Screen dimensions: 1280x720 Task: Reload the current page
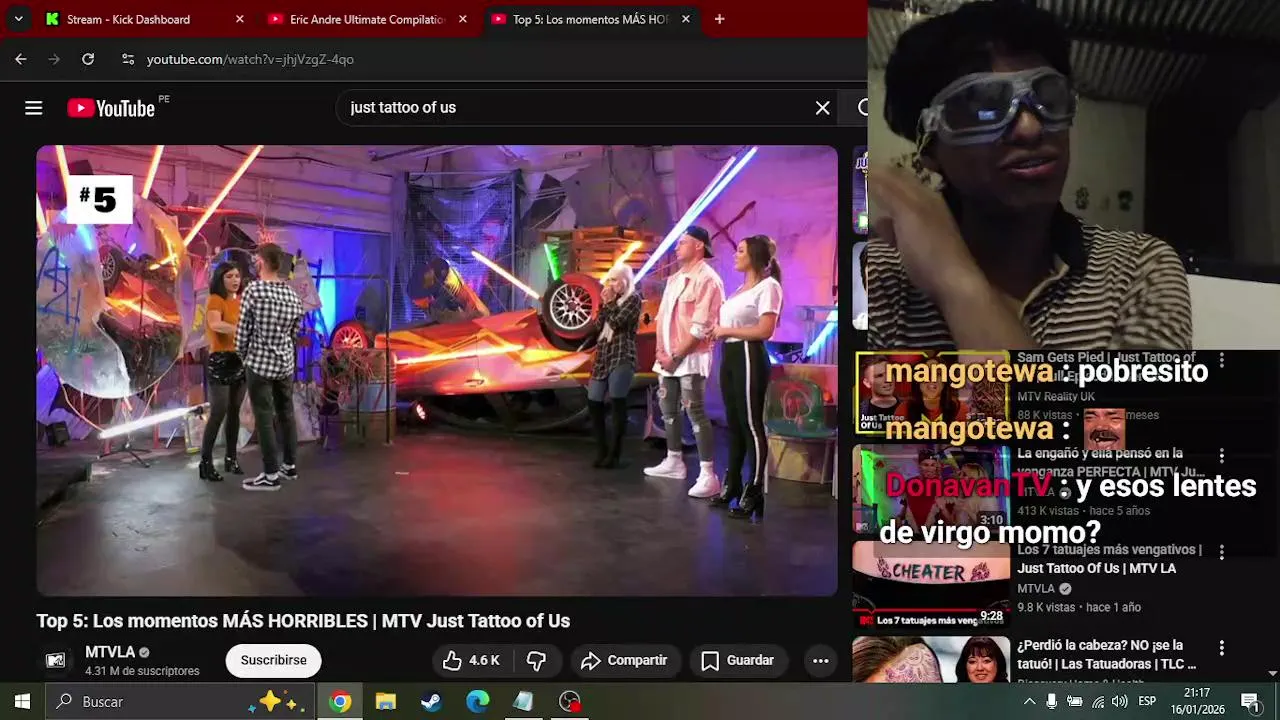click(x=88, y=59)
